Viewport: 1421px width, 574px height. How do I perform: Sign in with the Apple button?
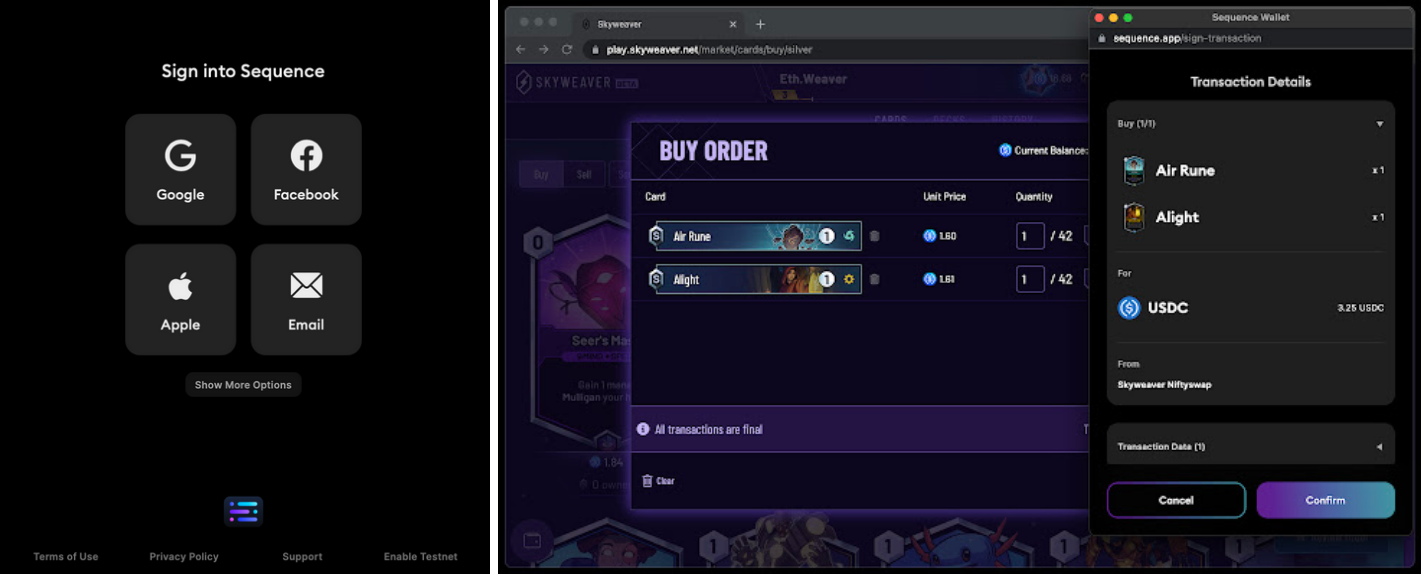180,300
